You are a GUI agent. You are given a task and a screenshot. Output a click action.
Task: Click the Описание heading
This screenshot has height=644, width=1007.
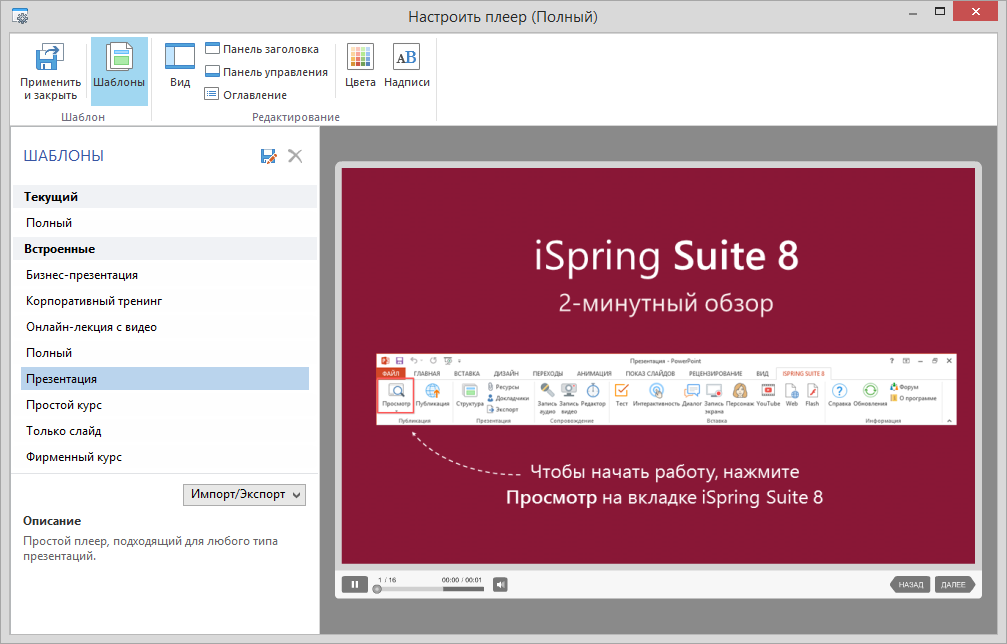tap(52, 521)
